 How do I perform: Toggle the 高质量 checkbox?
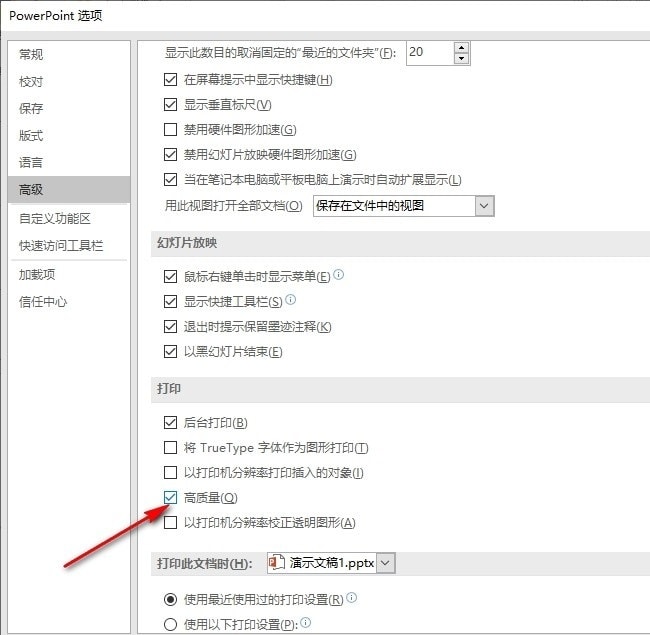pos(170,498)
